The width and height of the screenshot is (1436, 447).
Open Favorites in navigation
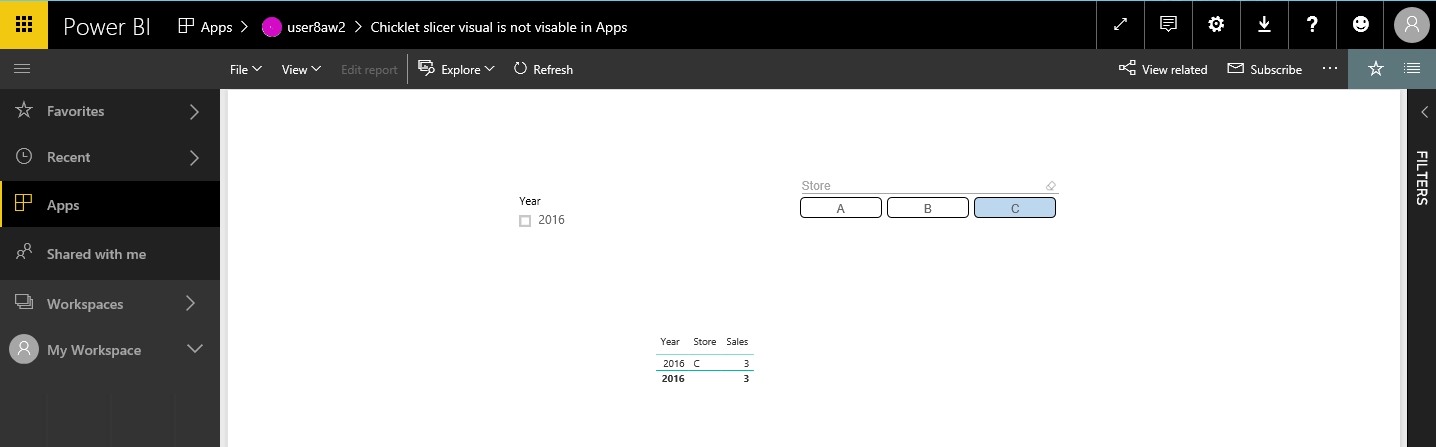76,111
